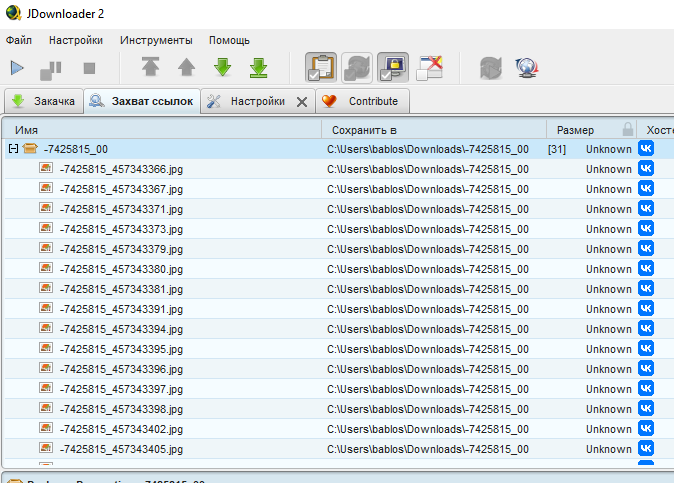The height and width of the screenshot is (483, 674).
Task: Click the green Move down arrow icon
Action: click(222, 68)
